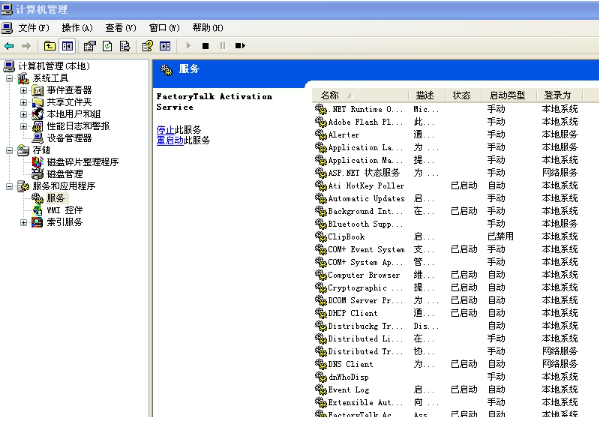Collapse the 存储 tree node

point(10,150)
